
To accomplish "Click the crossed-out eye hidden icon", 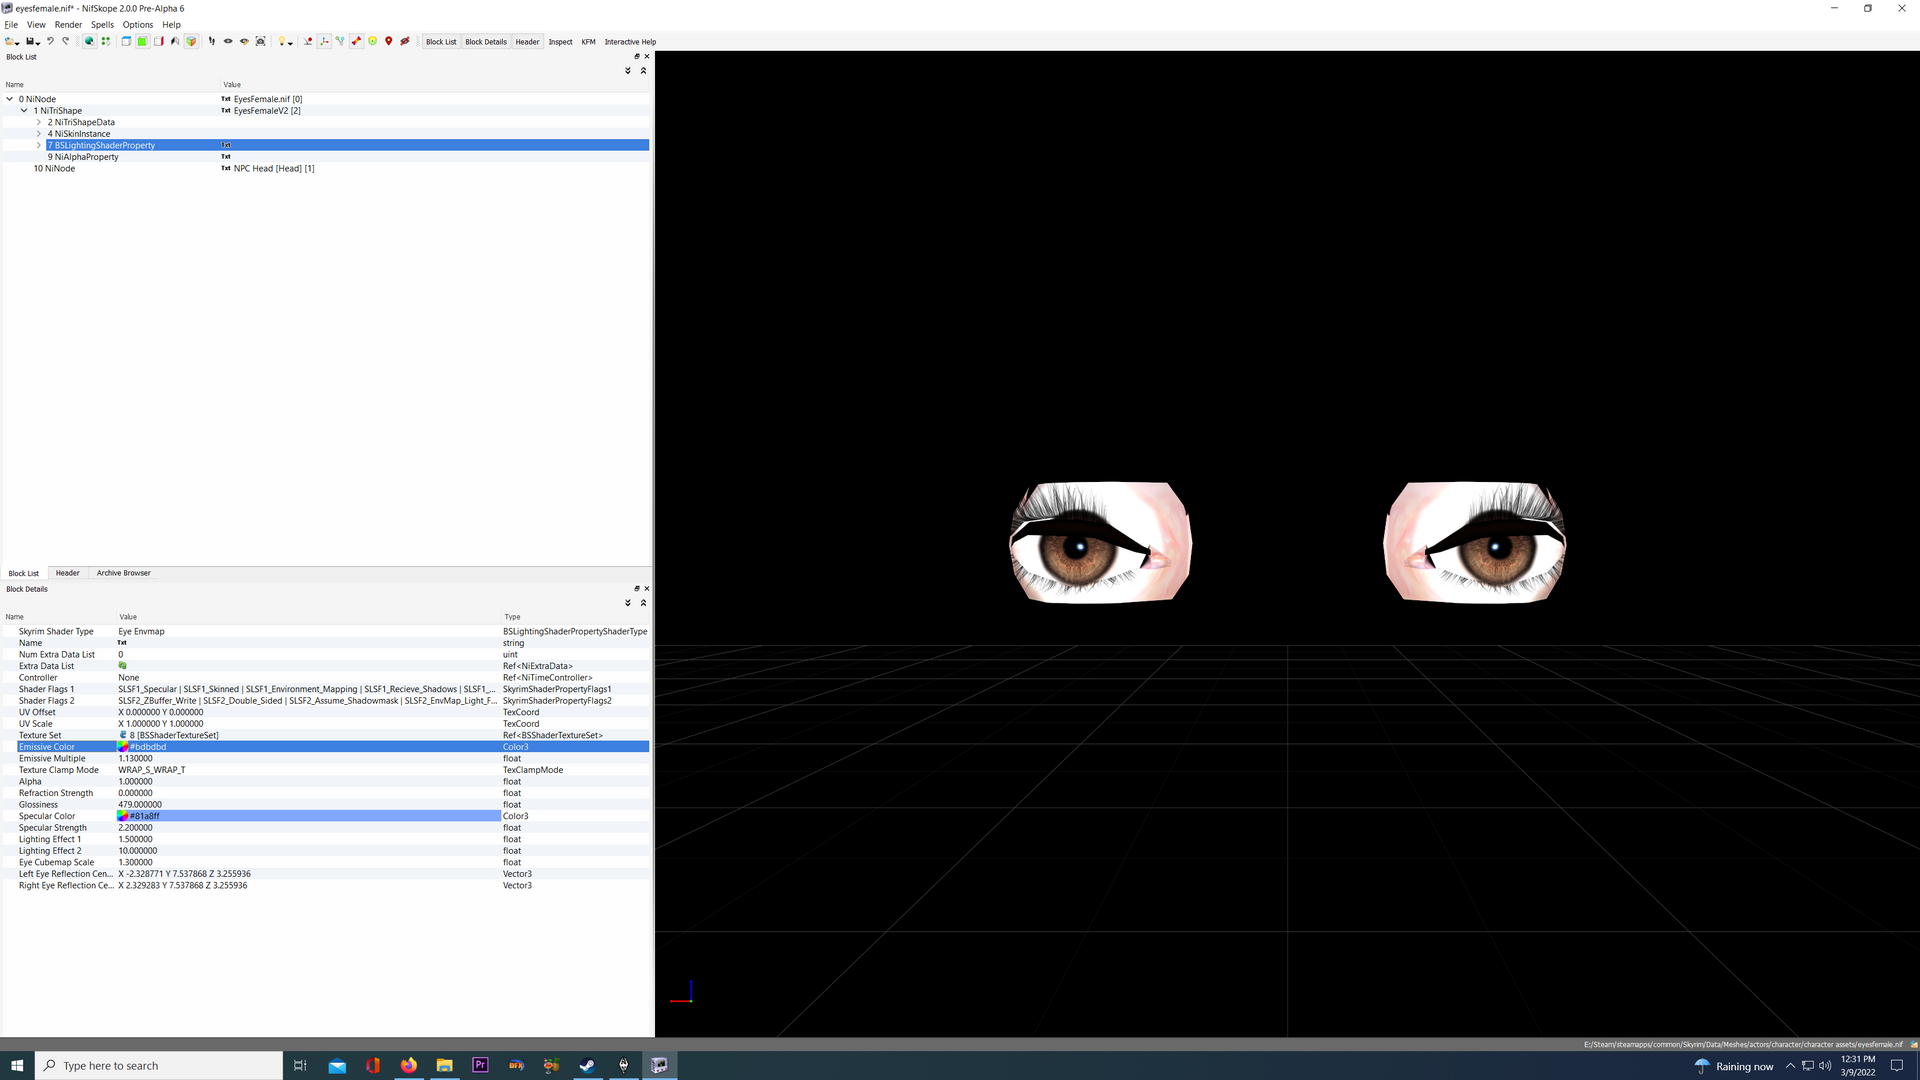I will (x=405, y=41).
